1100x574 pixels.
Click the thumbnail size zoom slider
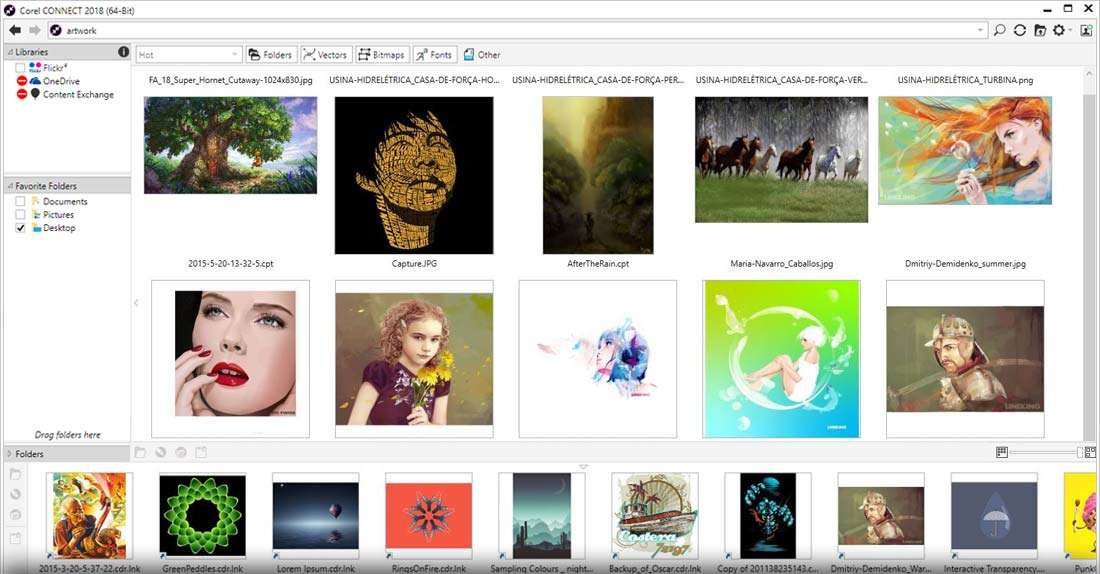click(x=1043, y=453)
